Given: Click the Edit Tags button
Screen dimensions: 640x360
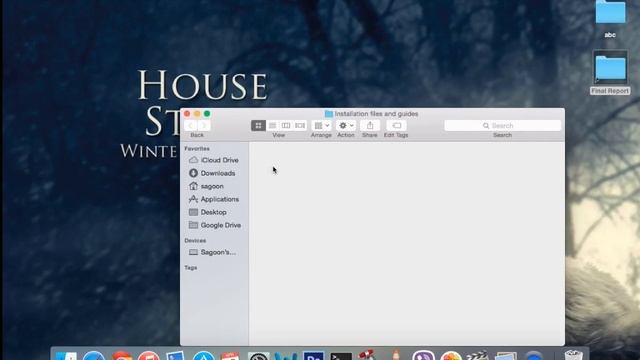Looking at the screenshot, I should pyautogui.click(x=396, y=126).
